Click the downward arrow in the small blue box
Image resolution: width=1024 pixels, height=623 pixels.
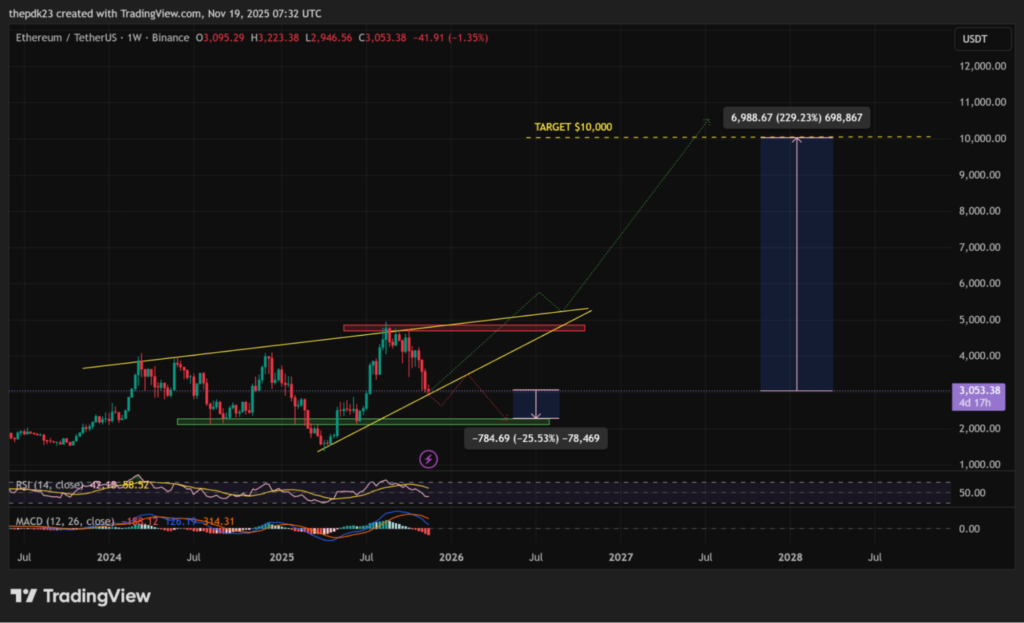click(536, 413)
